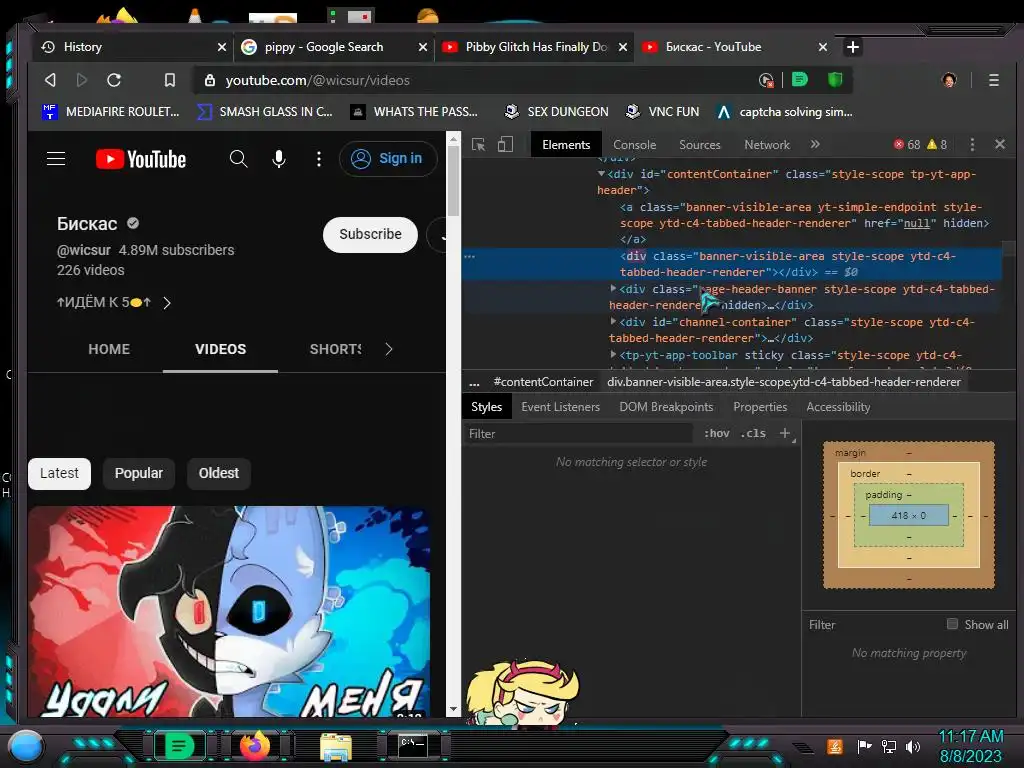Viewport: 1024px width, 768px height.
Task: Click the latest video thumbnail
Action: (x=229, y=611)
